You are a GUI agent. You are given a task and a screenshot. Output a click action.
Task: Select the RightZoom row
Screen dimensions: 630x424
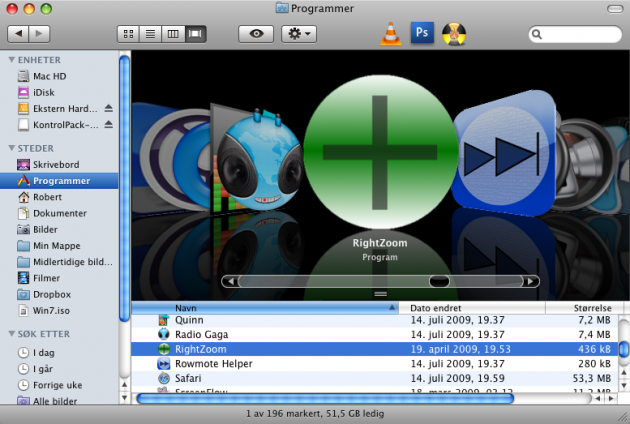(375, 349)
